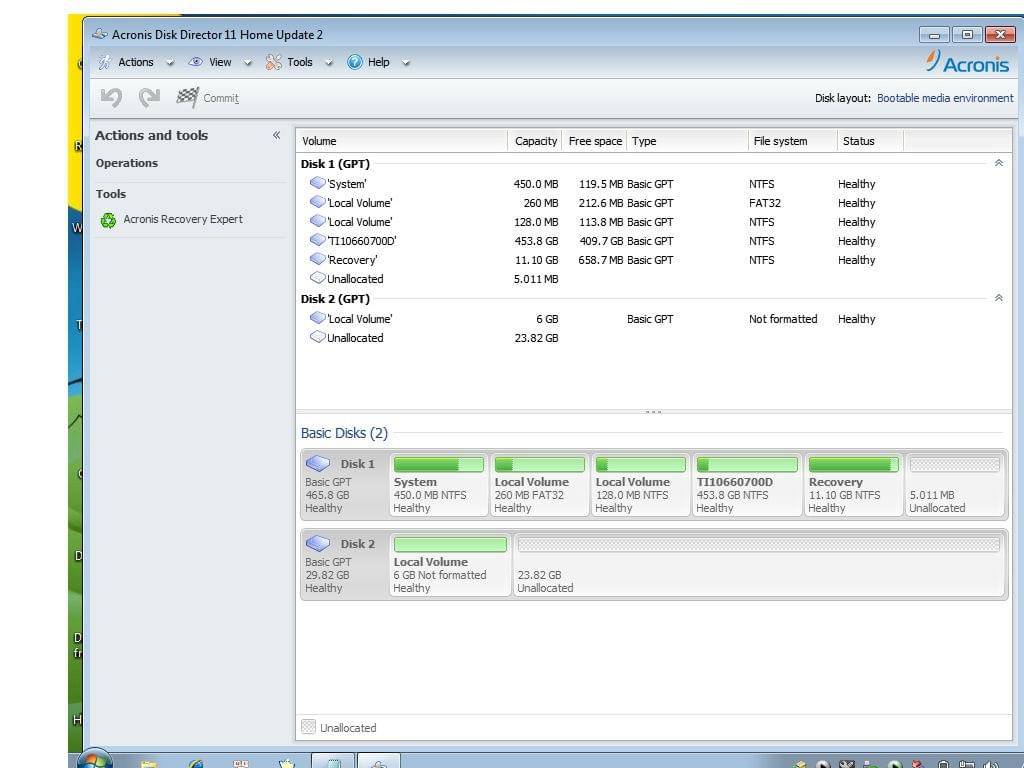Select the TI10660700D 453.8 GB NTFS block
1024x768 pixels.
[x=747, y=485]
